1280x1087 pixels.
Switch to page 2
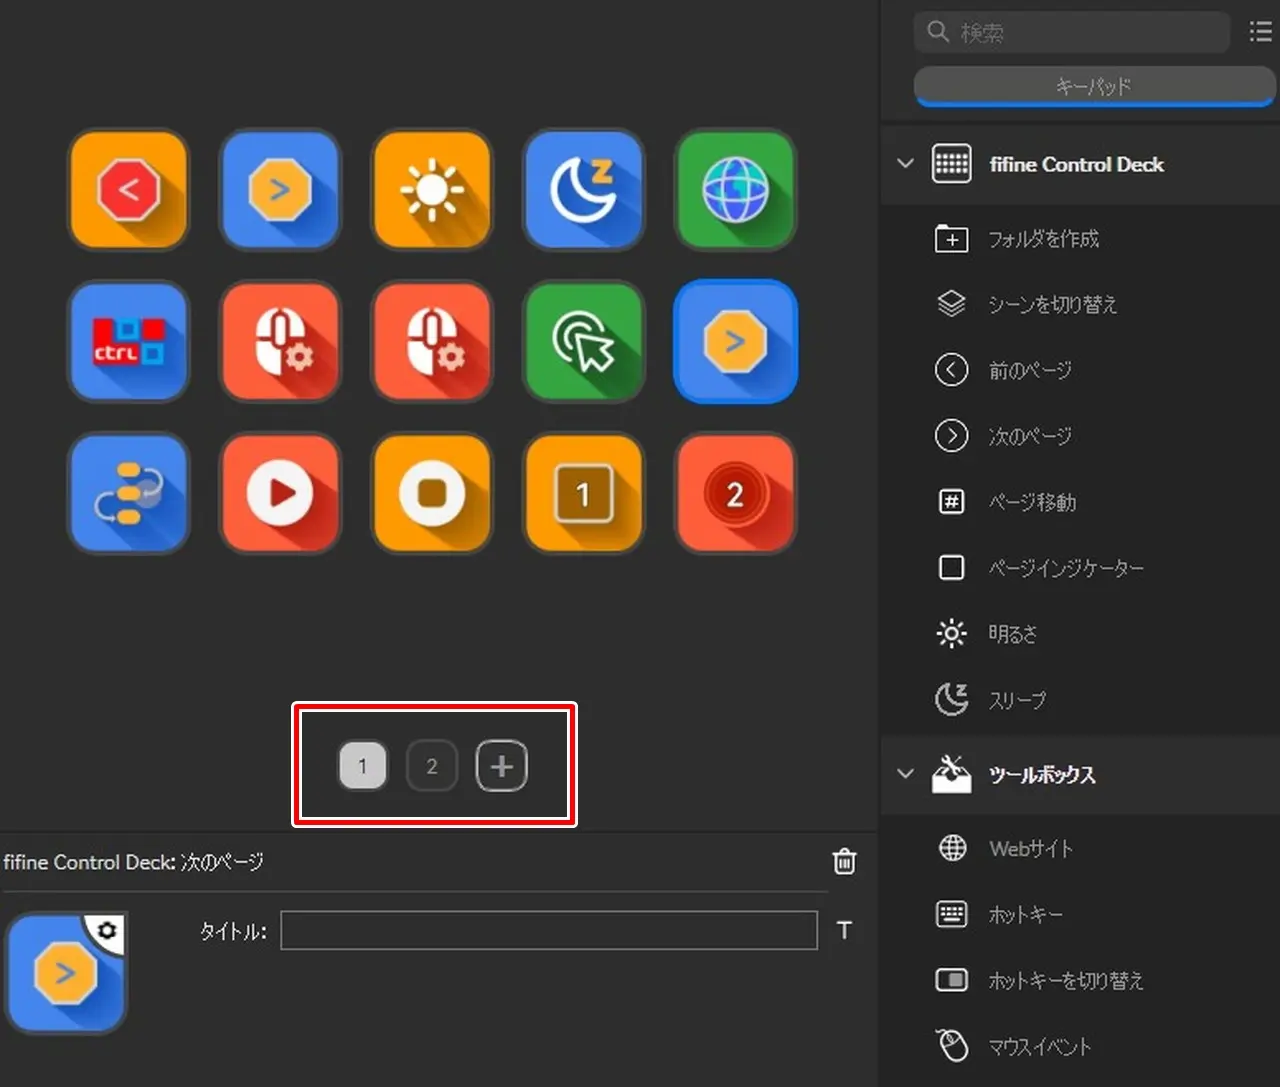tap(432, 766)
